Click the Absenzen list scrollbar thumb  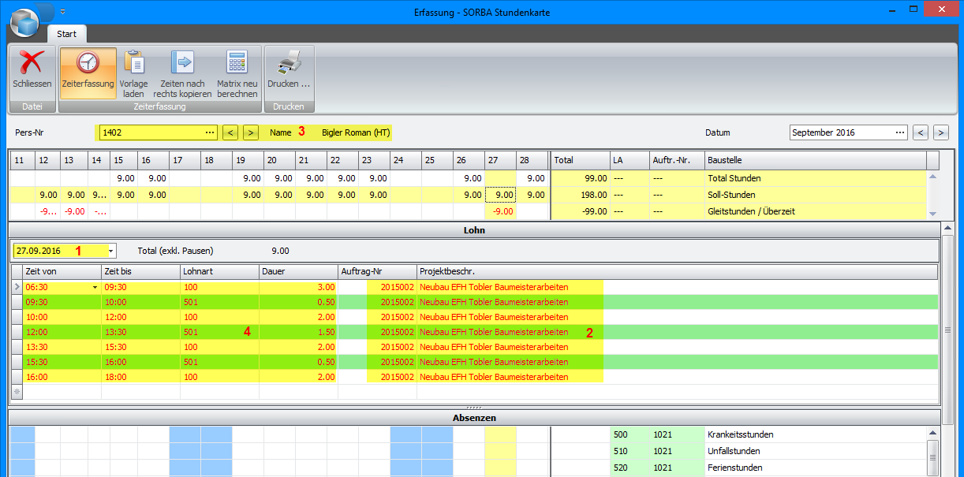(932, 458)
